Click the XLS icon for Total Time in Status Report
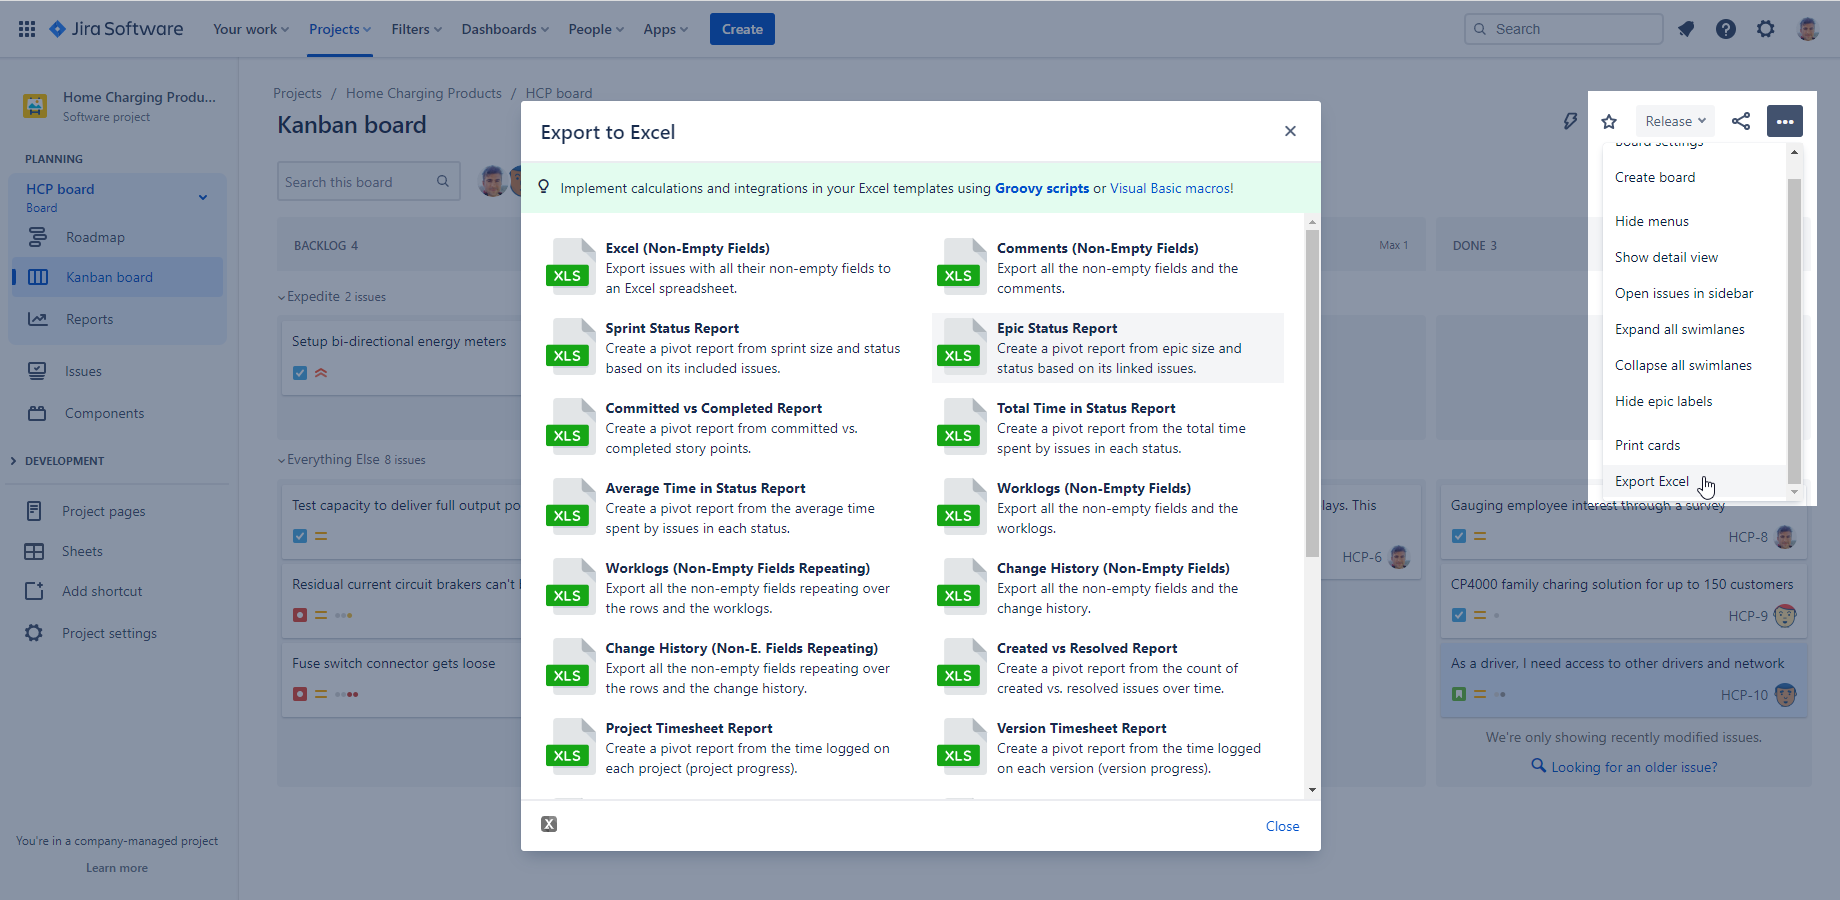 [961, 425]
